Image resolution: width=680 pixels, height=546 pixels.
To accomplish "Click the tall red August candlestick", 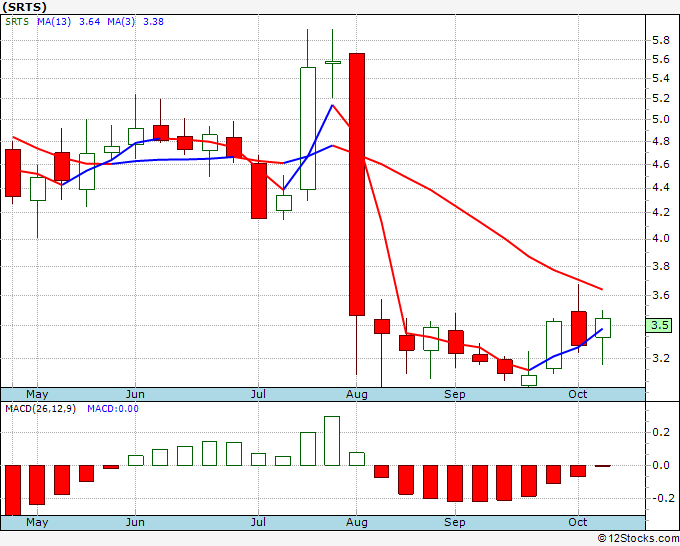I will click(x=357, y=184).
